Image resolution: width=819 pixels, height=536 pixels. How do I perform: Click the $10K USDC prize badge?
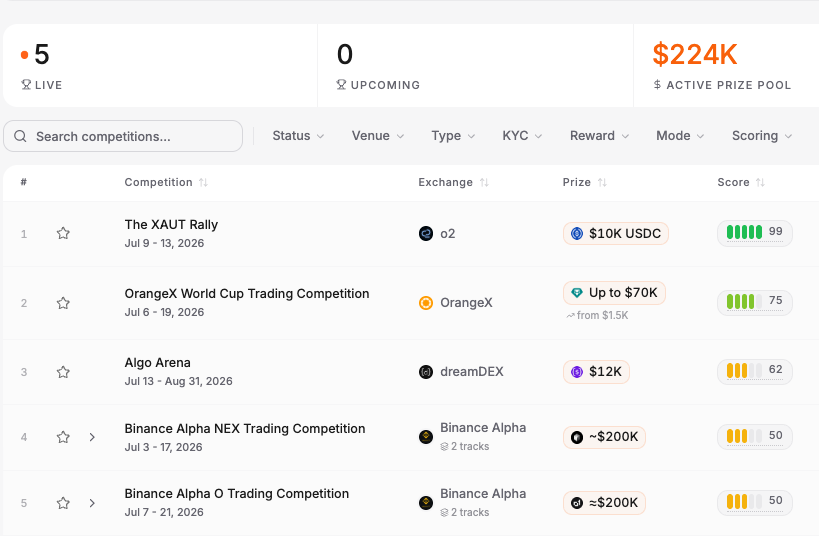(x=616, y=234)
